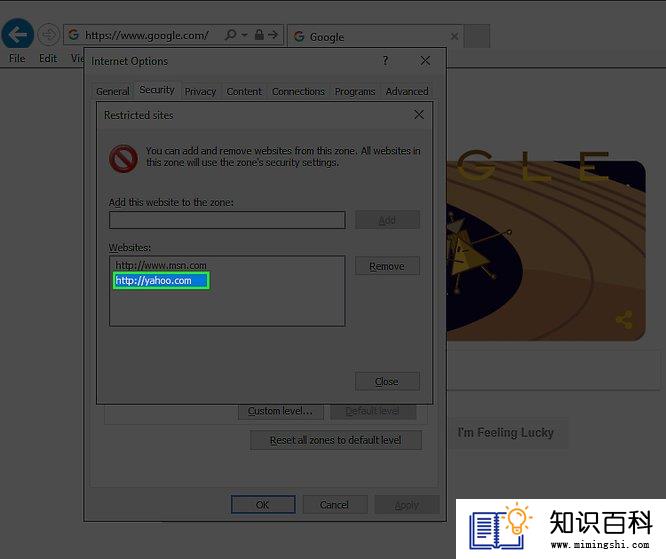
Task: Click the Remove button
Action: (x=387, y=266)
